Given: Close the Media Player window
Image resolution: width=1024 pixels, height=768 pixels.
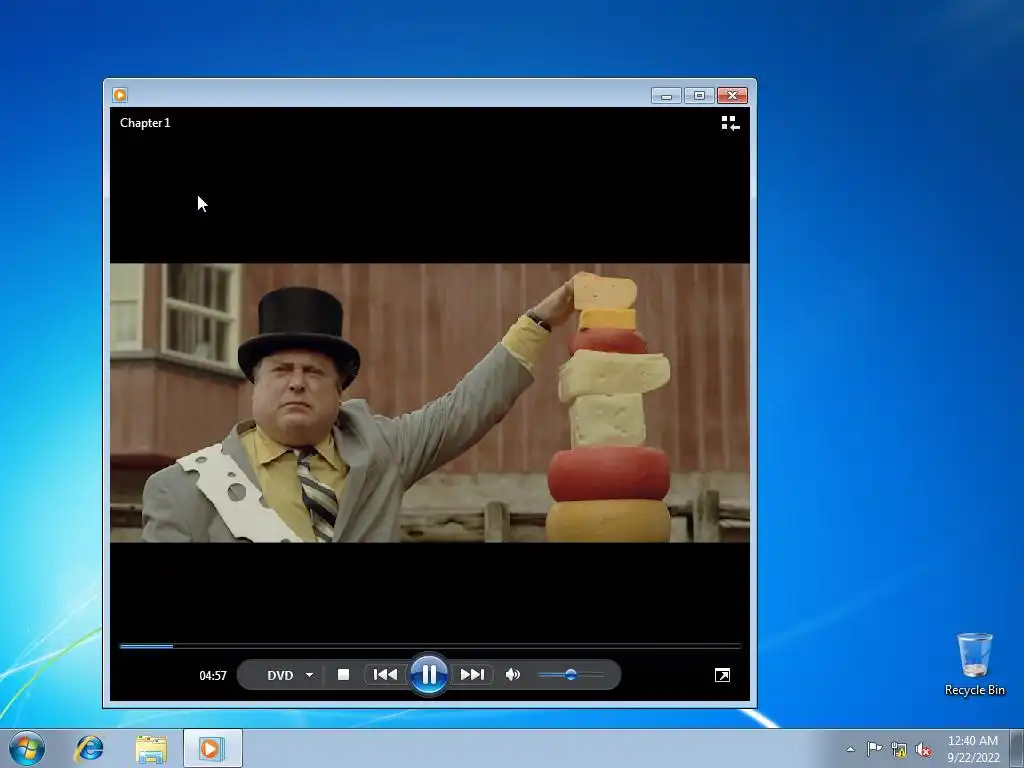Looking at the screenshot, I should click(732, 96).
